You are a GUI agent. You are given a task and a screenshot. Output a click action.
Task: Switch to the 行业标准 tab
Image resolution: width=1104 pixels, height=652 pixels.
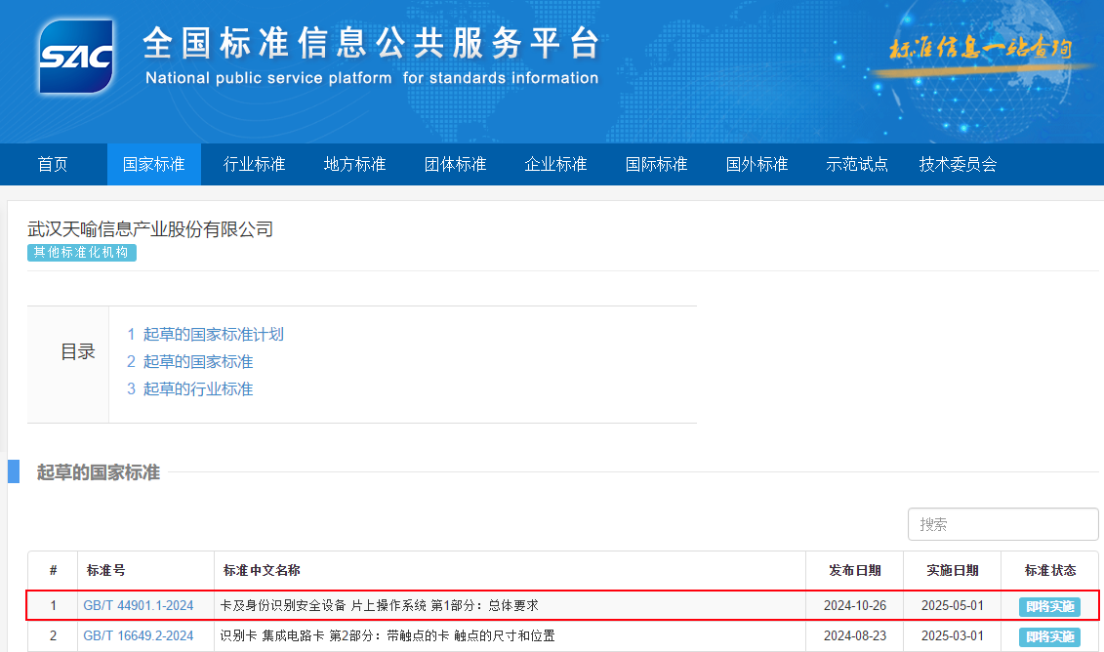pyautogui.click(x=254, y=164)
